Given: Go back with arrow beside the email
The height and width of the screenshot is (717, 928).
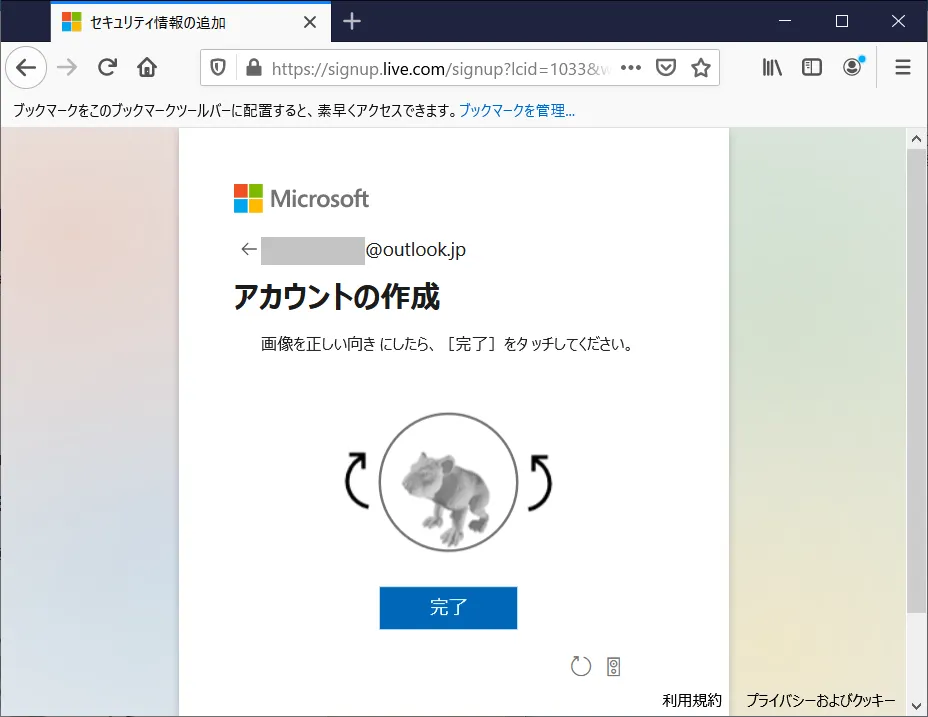Looking at the screenshot, I should (249, 249).
